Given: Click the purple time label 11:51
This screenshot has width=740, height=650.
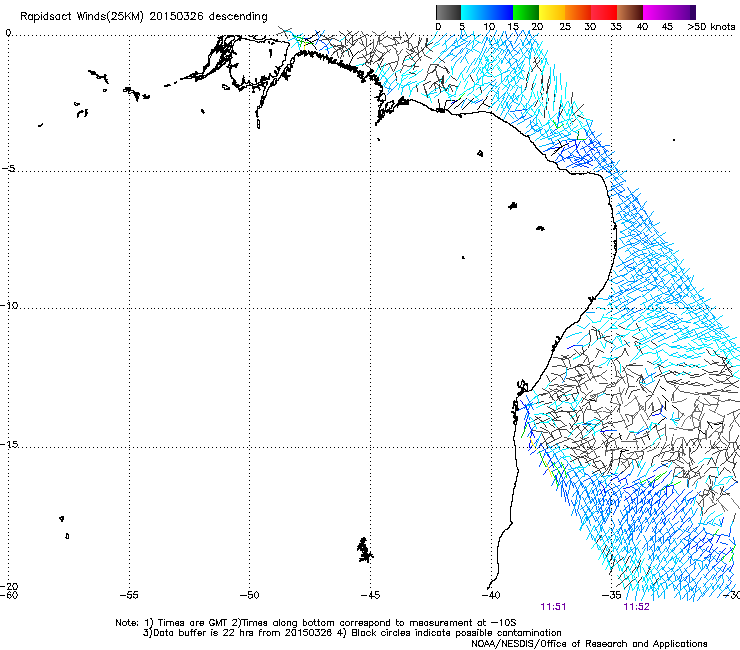Looking at the screenshot, I should click(553, 607).
